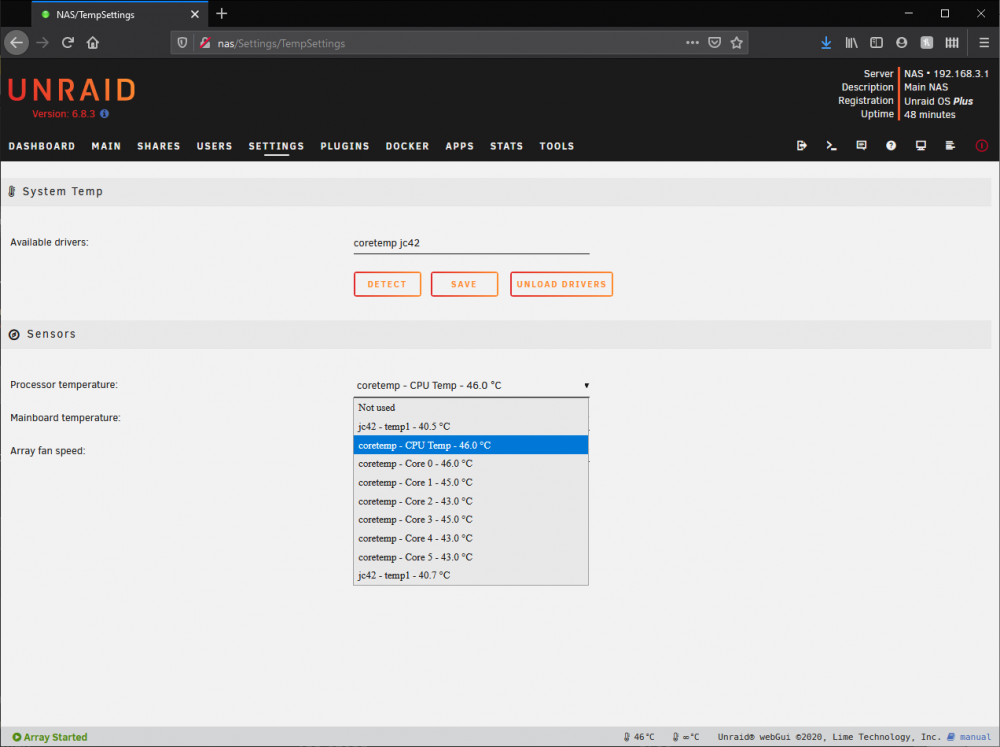Click the Unload Drivers button

pos(561,284)
